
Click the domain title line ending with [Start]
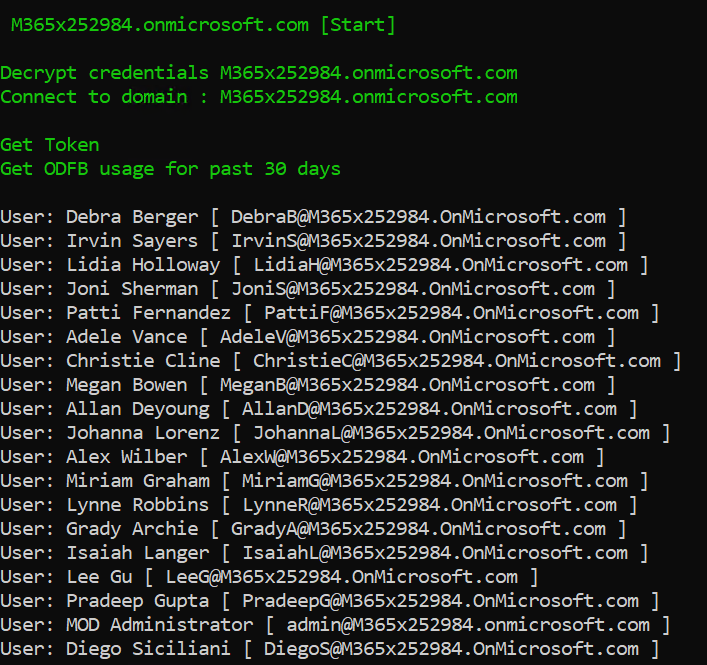click(x=203, y=26)
